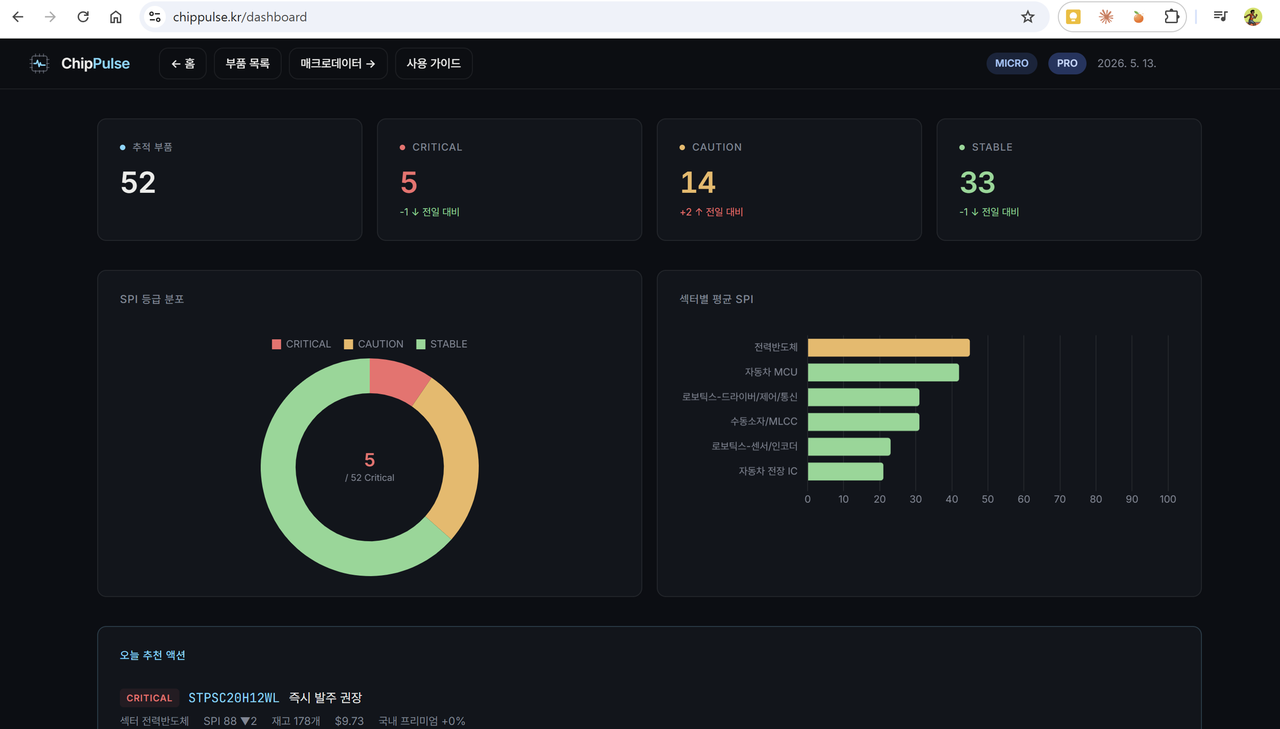Open part STPSC20H12WL
This screenshot has height=729, width=1280.
coord(234,697)
